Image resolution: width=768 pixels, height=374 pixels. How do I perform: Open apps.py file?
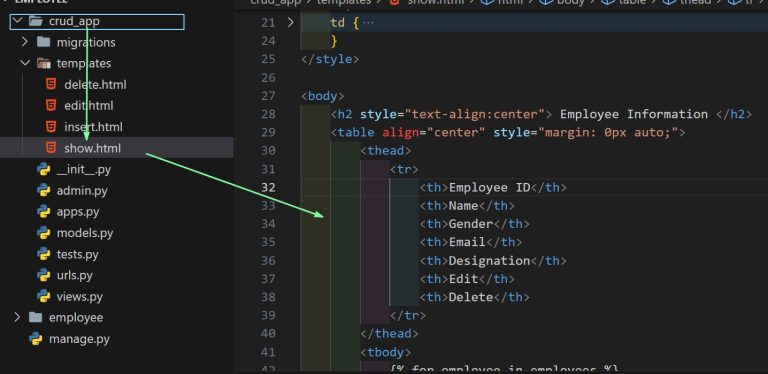[x=78, y=212]
